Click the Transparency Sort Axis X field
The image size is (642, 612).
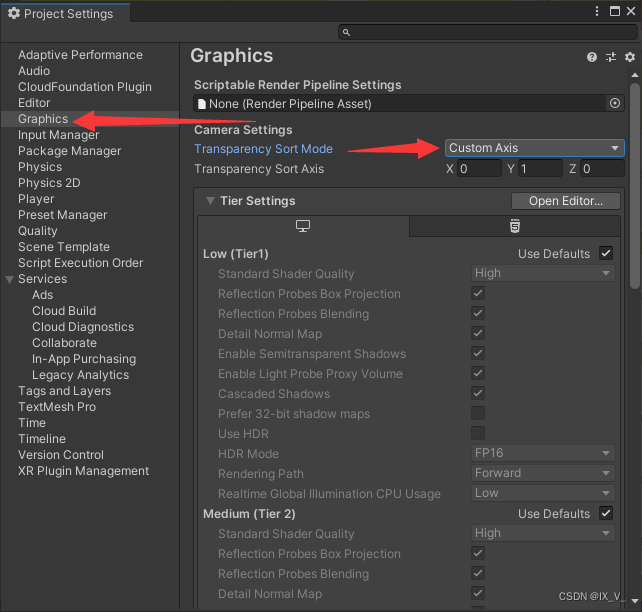point(479,169)
